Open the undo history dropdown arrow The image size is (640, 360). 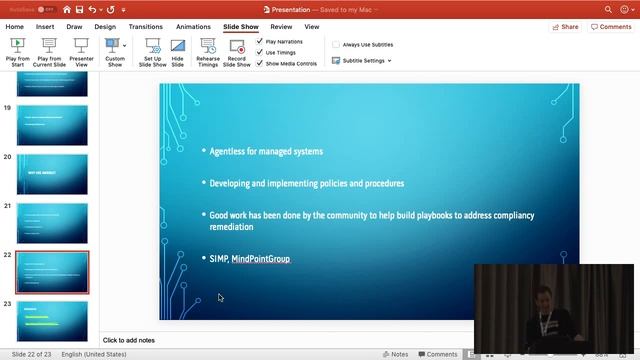pyautogui.click(x=101, y=10)
